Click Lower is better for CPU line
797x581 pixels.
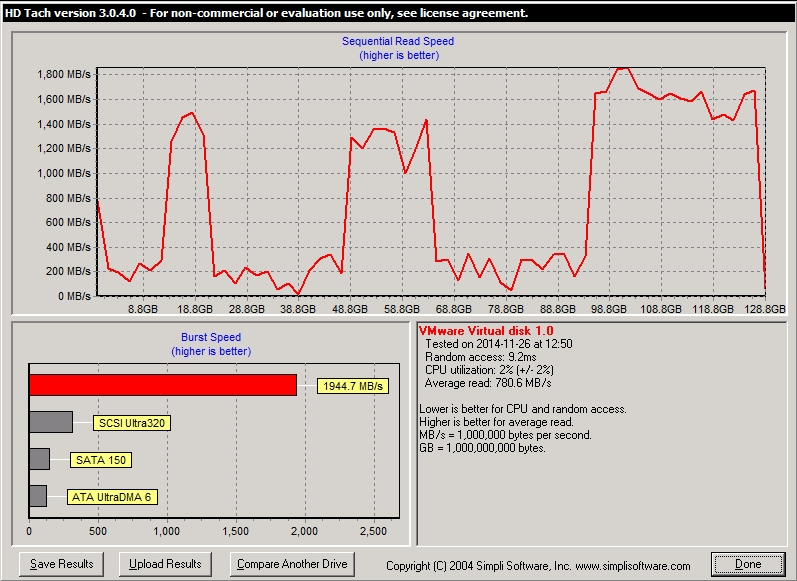[x=523, y=409]
